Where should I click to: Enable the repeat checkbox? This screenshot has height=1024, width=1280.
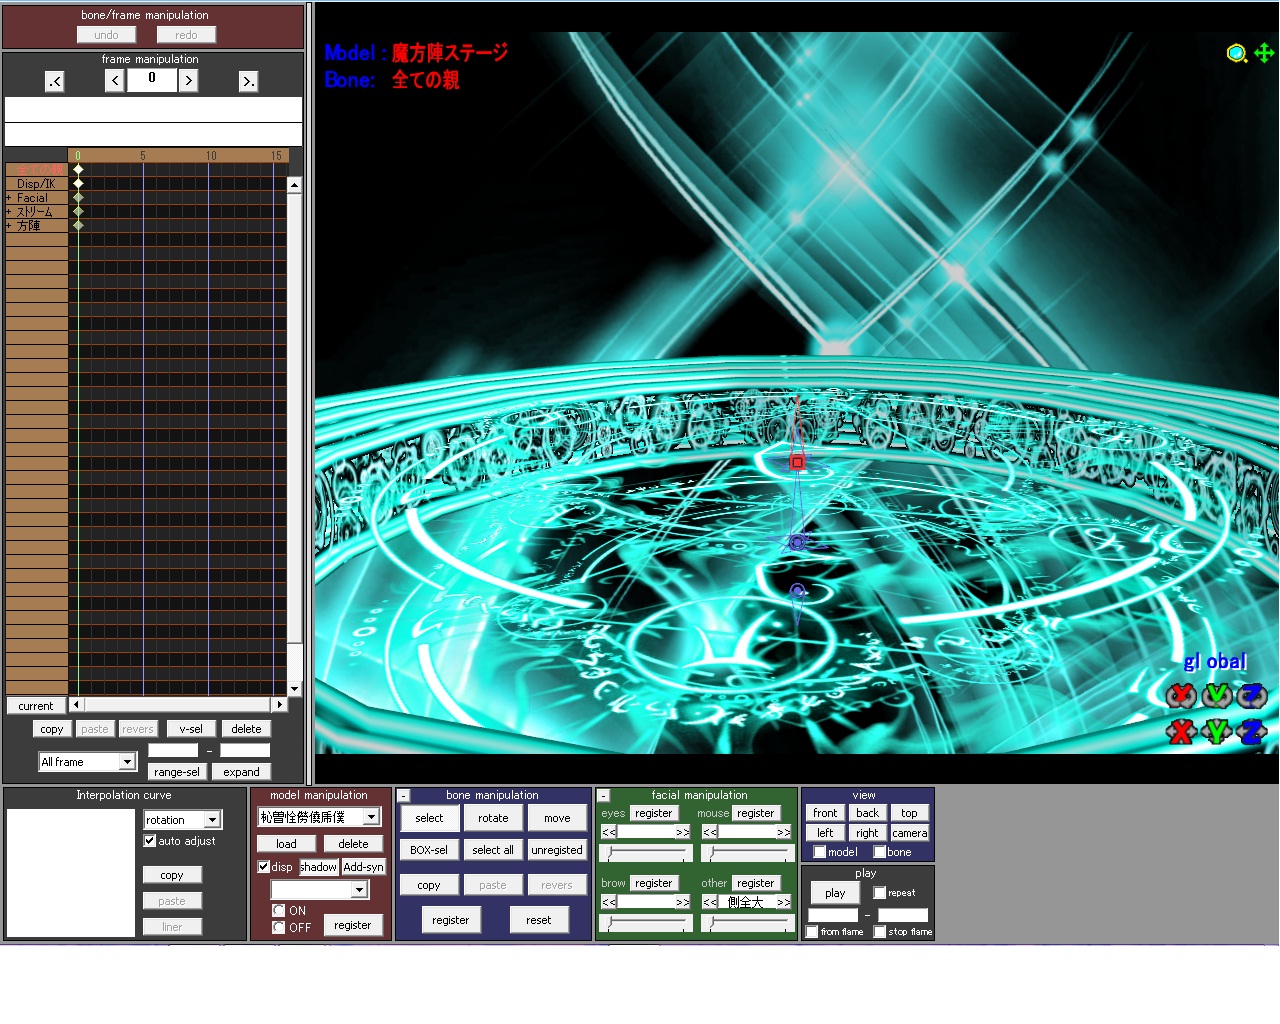coord(880,893)
